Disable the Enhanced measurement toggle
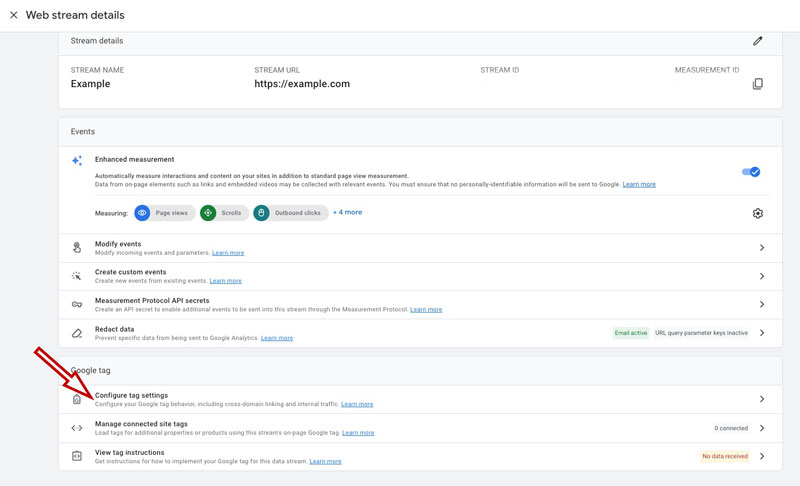This screenshot has height=486, width=800. tap(751, 172)
